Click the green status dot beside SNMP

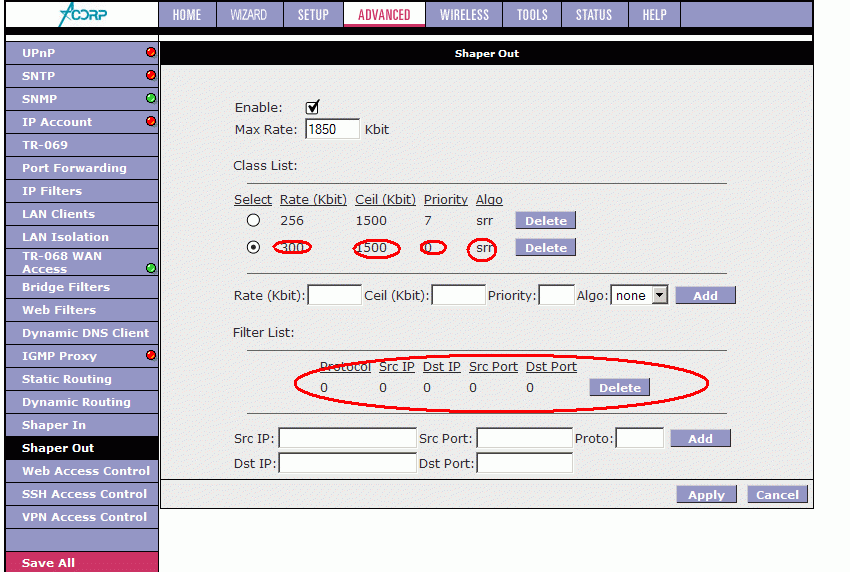151,98
